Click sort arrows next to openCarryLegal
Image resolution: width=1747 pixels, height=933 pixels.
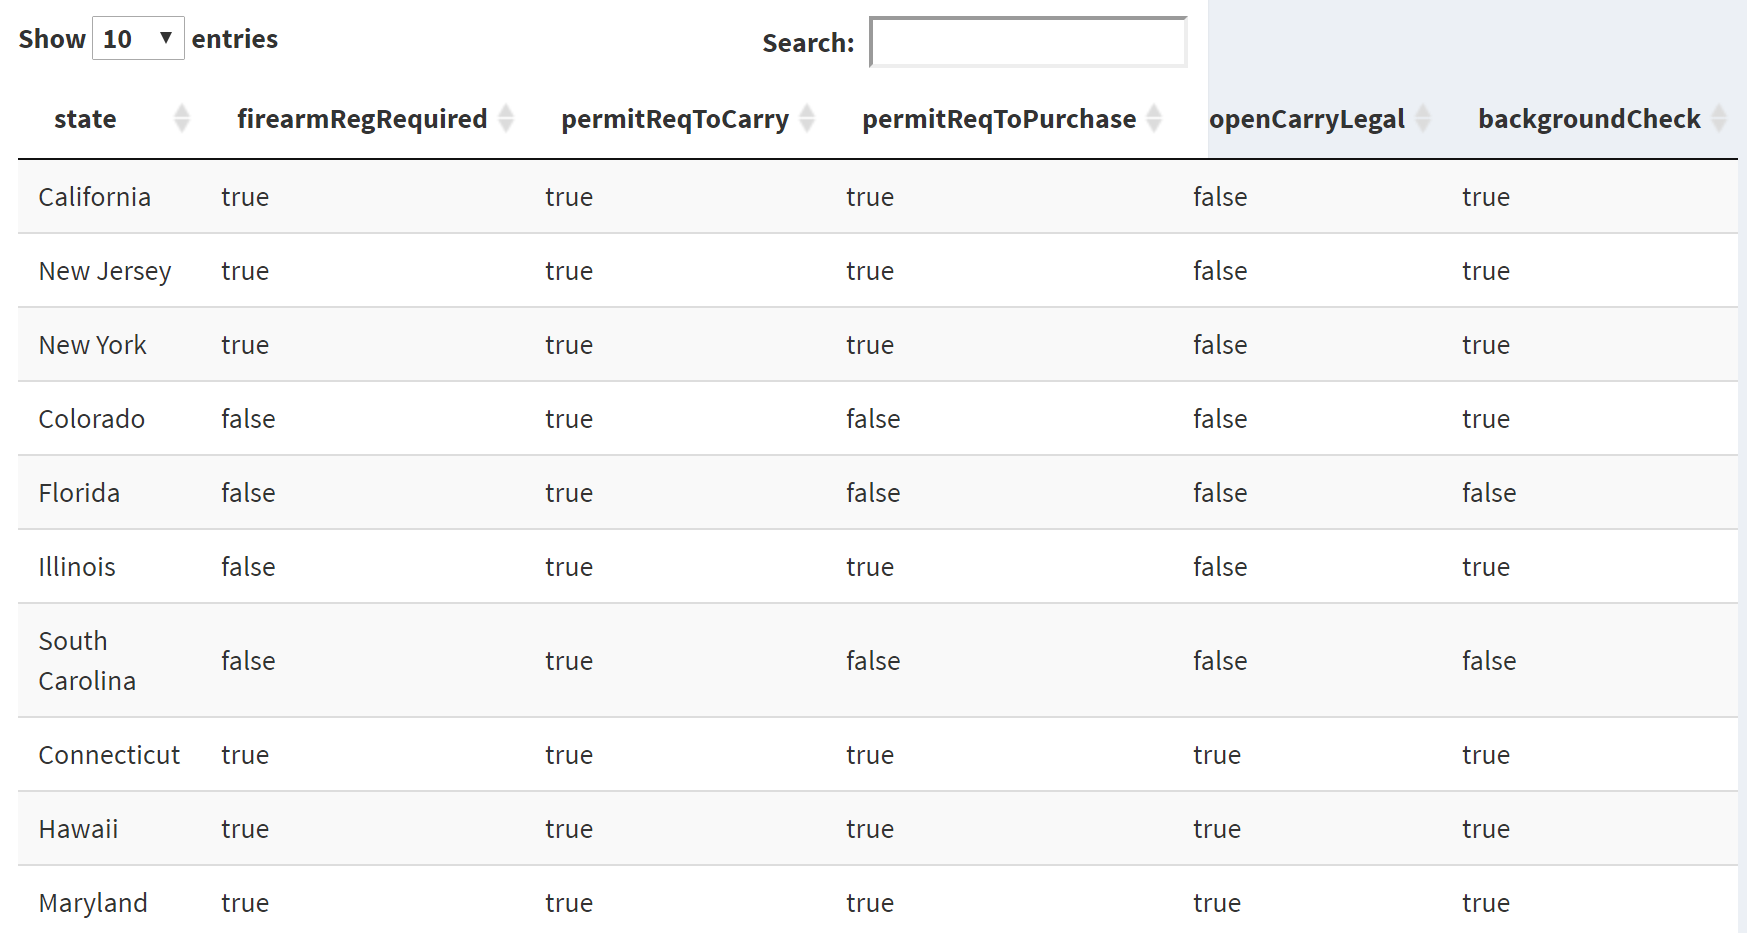pos(1423,118)
